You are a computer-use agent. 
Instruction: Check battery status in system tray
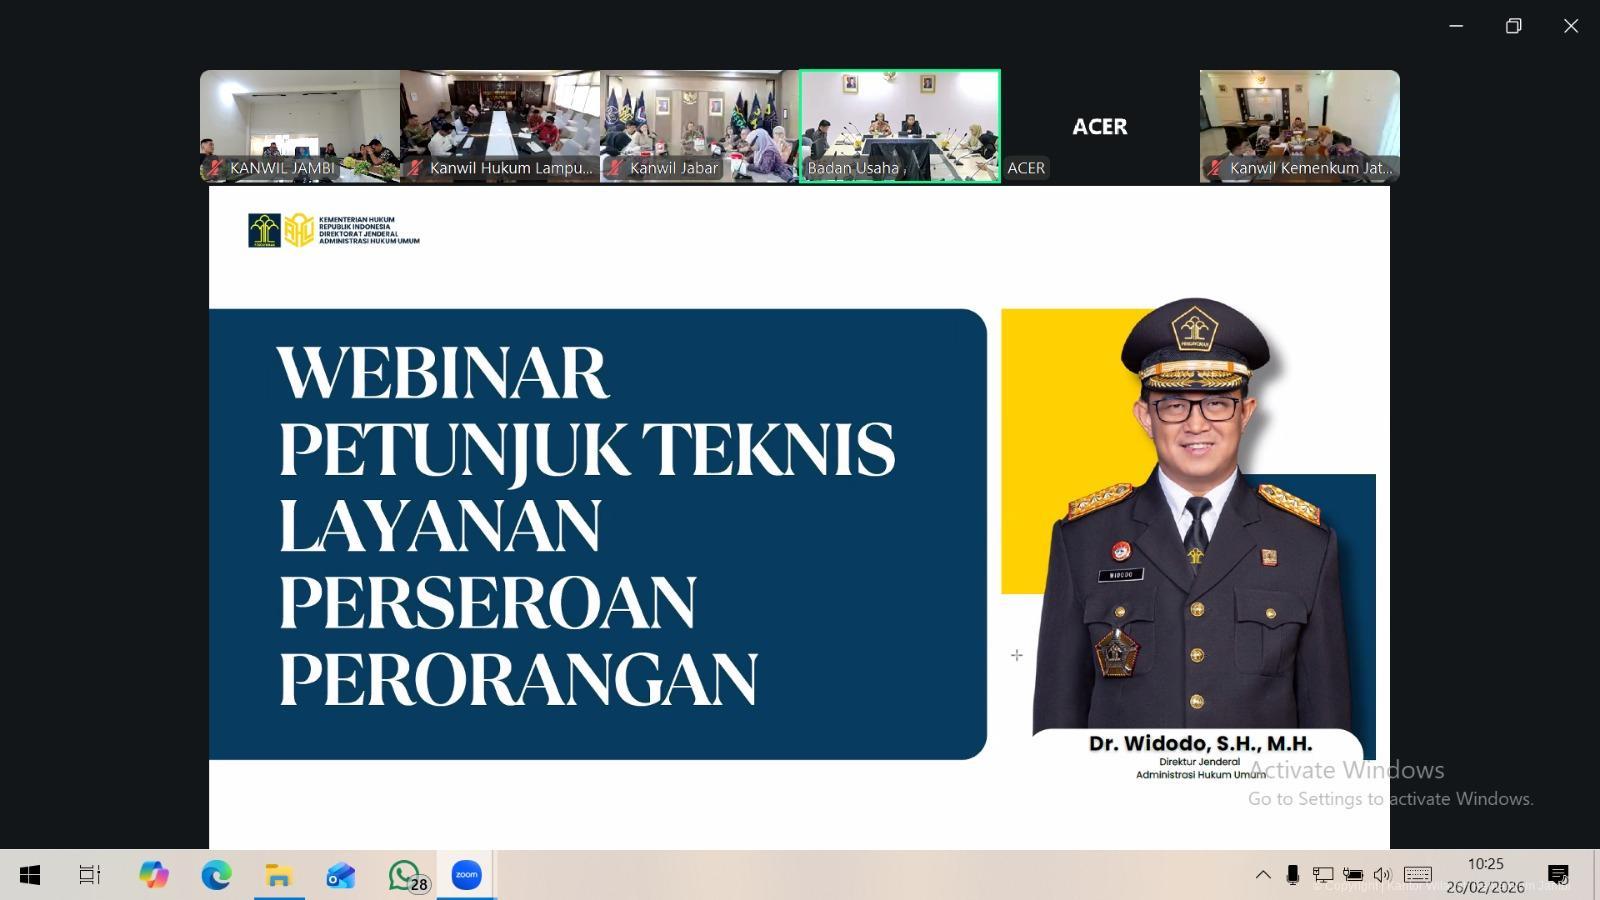(x=1353, y=874)
